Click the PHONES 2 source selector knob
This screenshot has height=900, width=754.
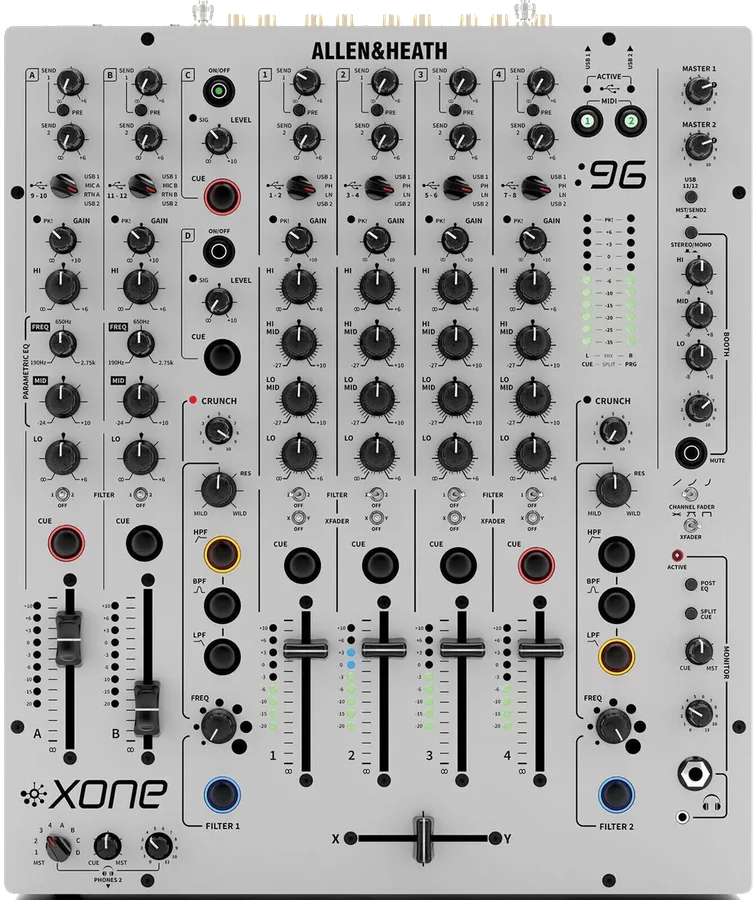click(x=57, y=847)
